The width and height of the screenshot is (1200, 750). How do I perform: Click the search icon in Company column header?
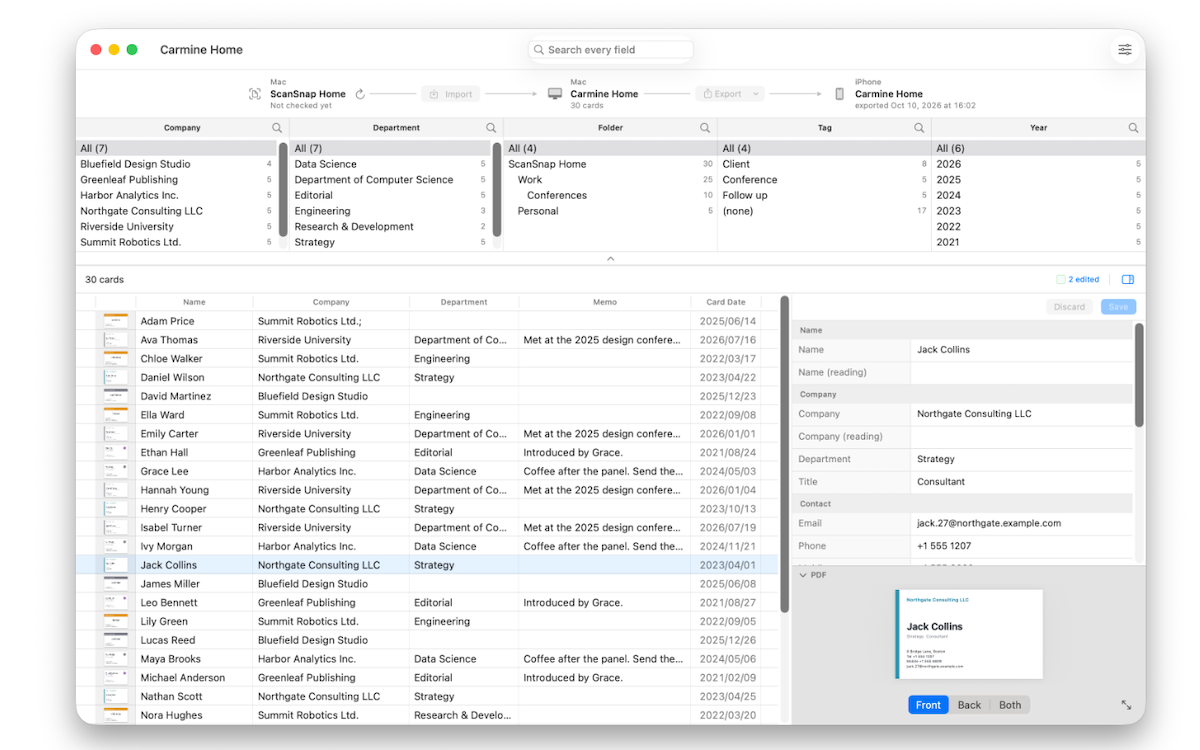click(277, 128)
